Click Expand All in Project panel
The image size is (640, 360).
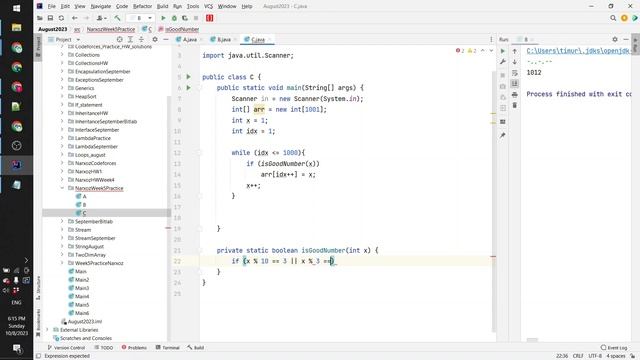click(x=130, y=40)
